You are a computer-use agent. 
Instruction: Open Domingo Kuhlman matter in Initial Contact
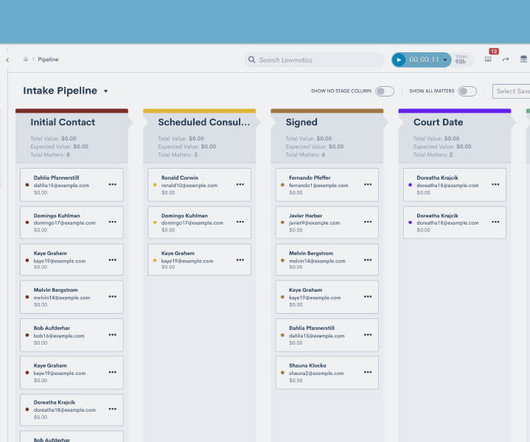pyautogui.click(x=72, y=222)
